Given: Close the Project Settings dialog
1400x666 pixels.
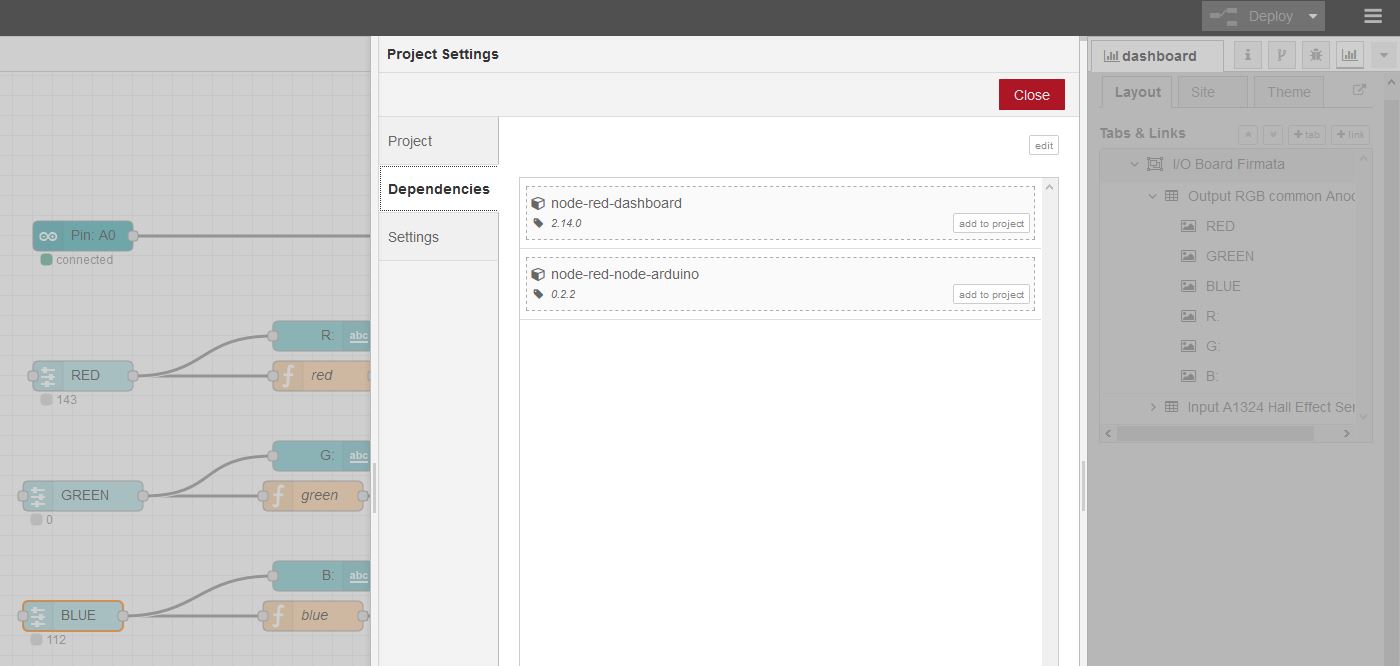Looking at the screenshot, I should pos(1031,95).
